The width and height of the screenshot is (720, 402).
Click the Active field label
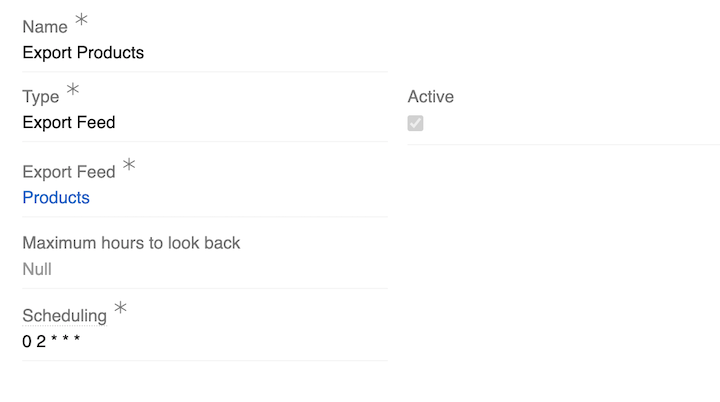pyautogui.click(x=430, y=97)
